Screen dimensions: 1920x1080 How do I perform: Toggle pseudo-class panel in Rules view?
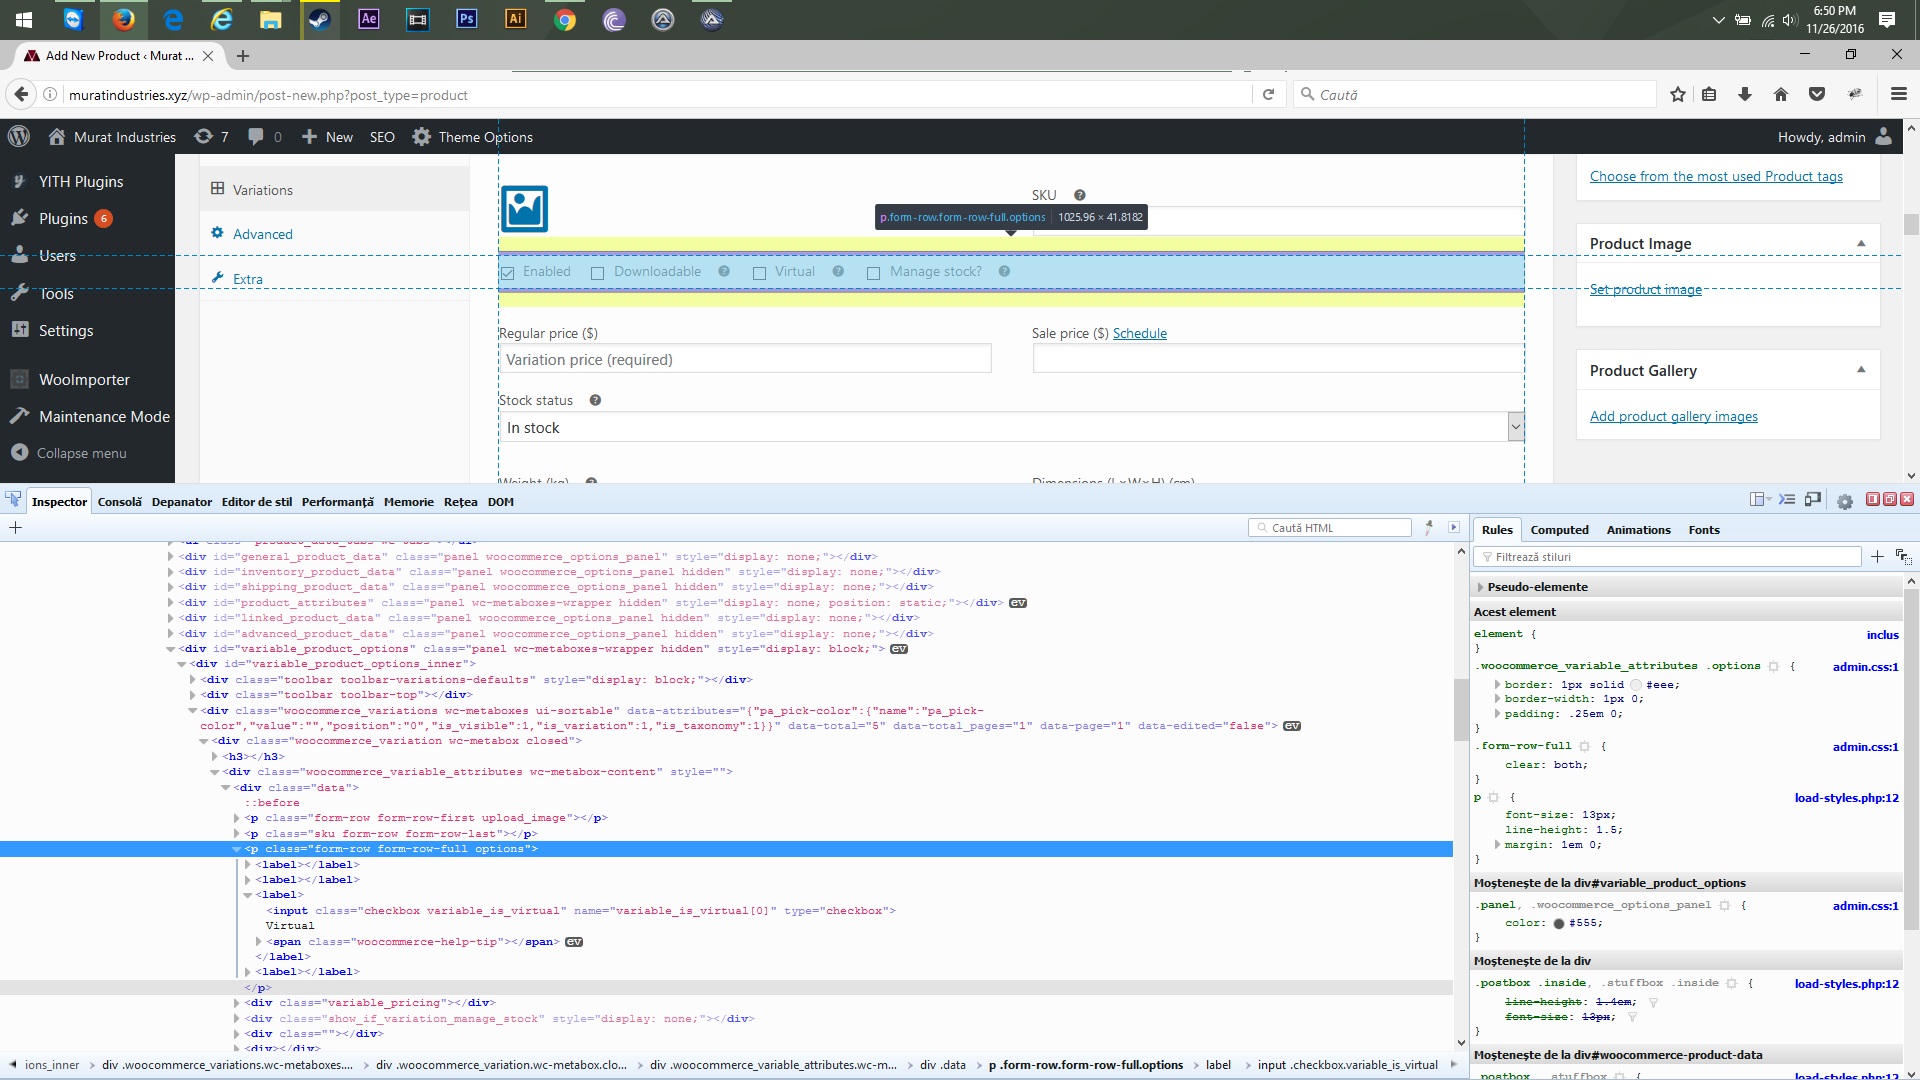[1903, 557]
